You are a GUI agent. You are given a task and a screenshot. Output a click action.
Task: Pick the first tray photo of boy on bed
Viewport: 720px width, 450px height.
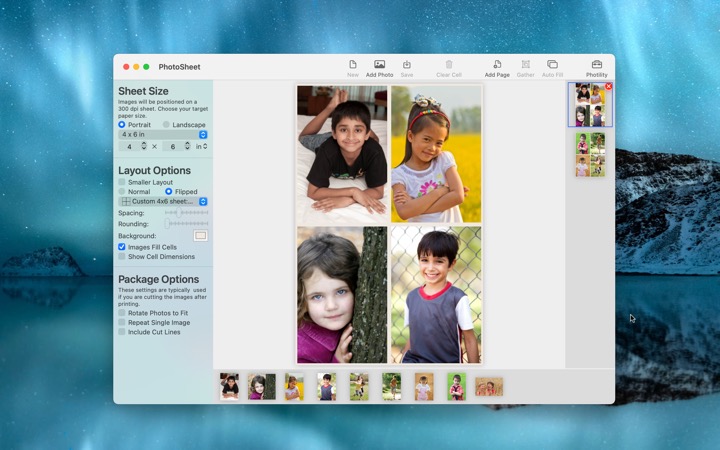(x=229, y=387)
